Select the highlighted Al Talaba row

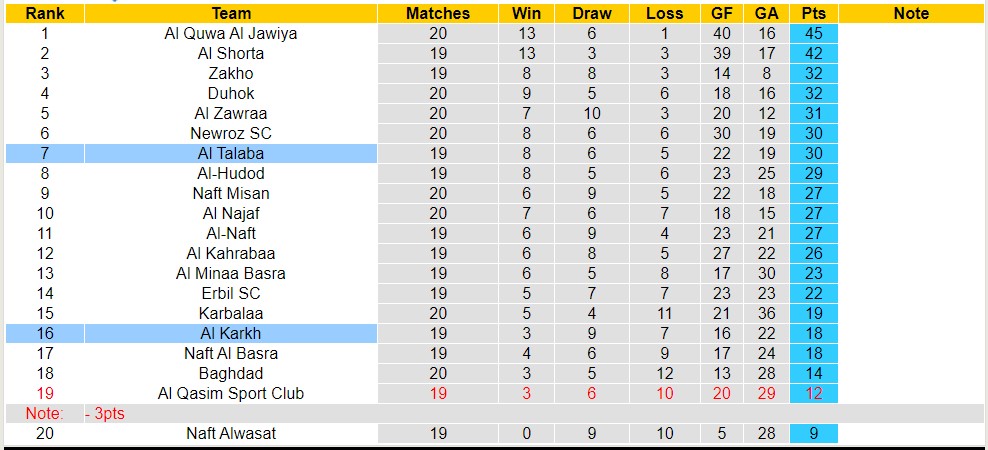click(231, 153)
